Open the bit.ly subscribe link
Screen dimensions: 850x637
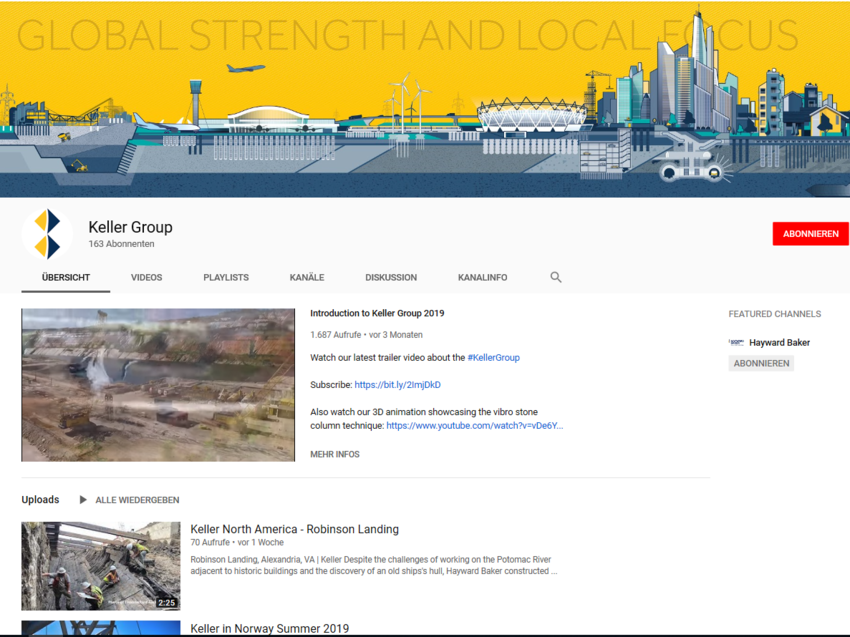click(x=397, y=385)
